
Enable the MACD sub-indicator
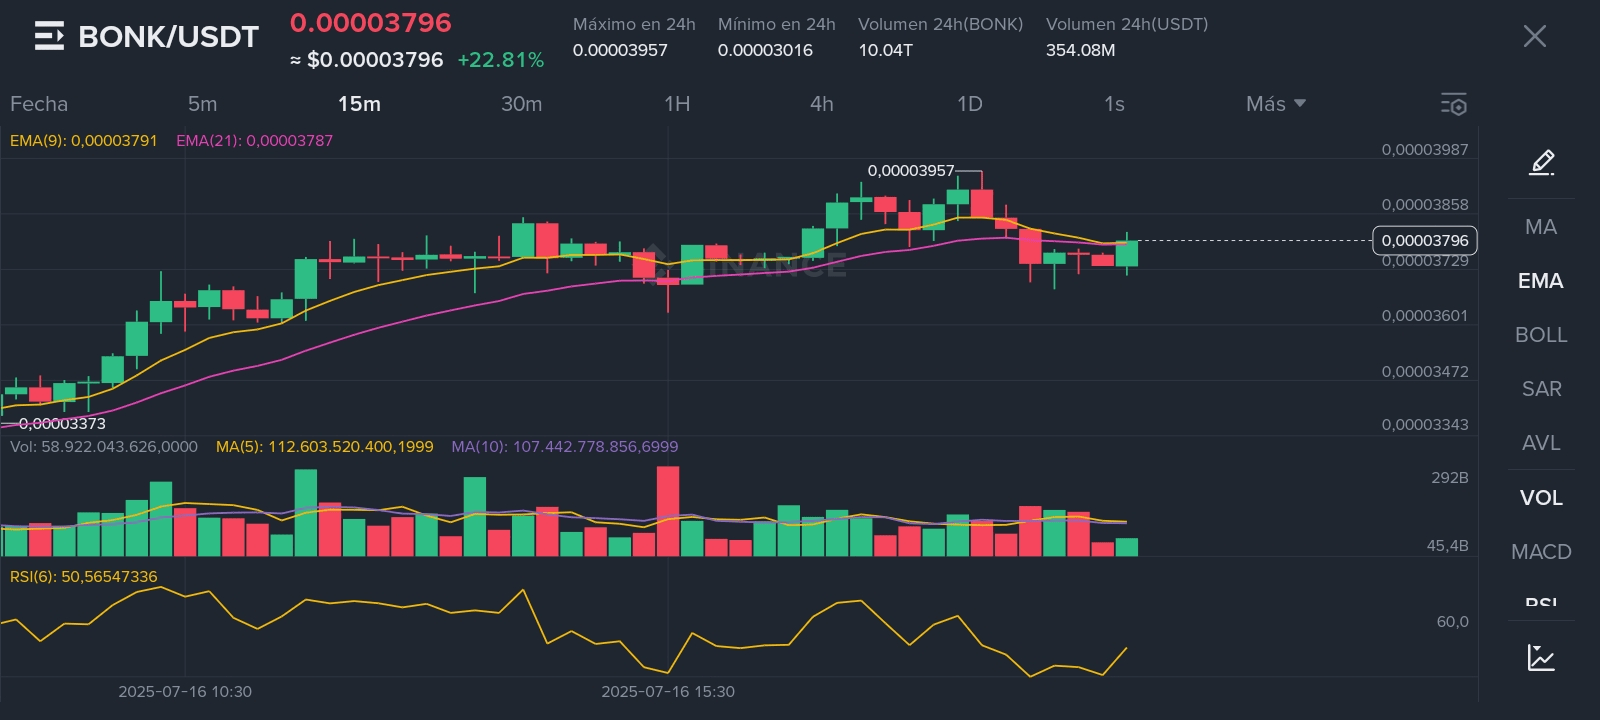pos(1541,552)
